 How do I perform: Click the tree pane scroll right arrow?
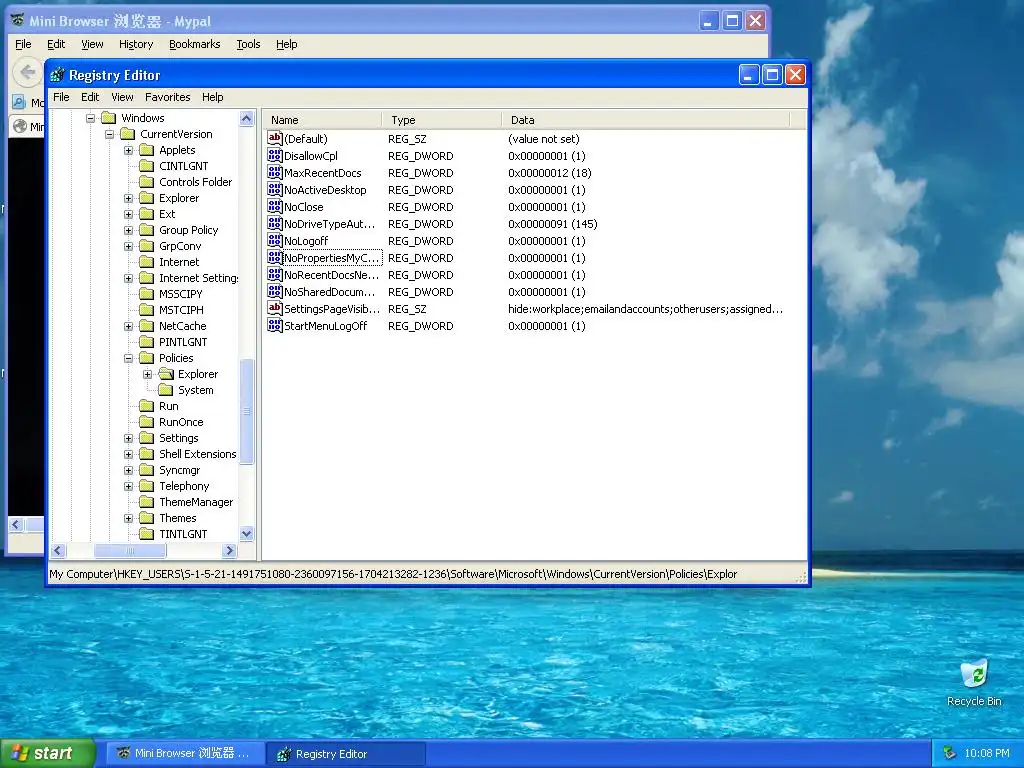(229, 551)
